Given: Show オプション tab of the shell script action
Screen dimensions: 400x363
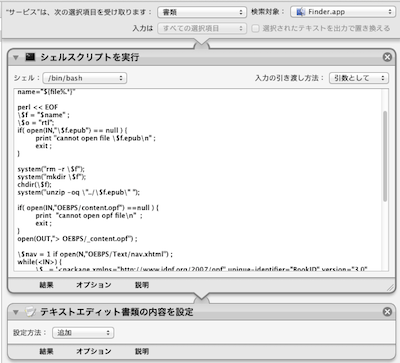Looking at the screenshot, I should (x=94, y=285).
